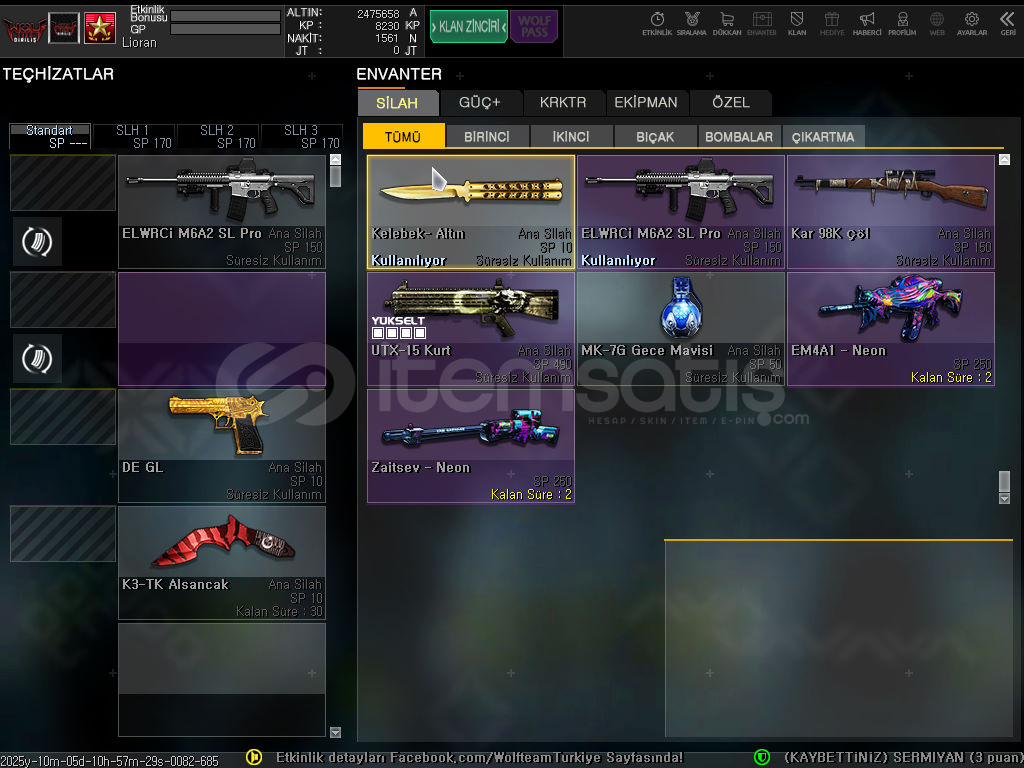
Task: Click the Wolfteam logo icon top-left
Action: pyautogui.click(x=23, y=28)
